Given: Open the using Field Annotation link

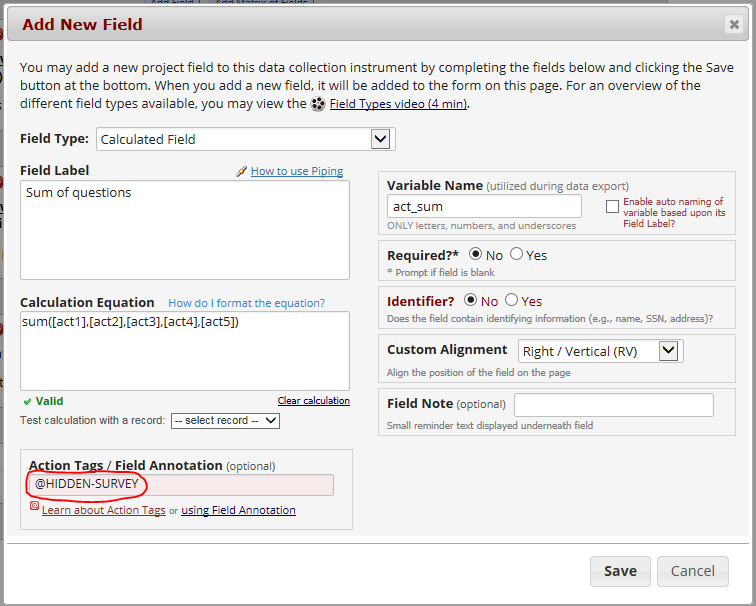Looking at the screenshot, I should click(238, 510).
